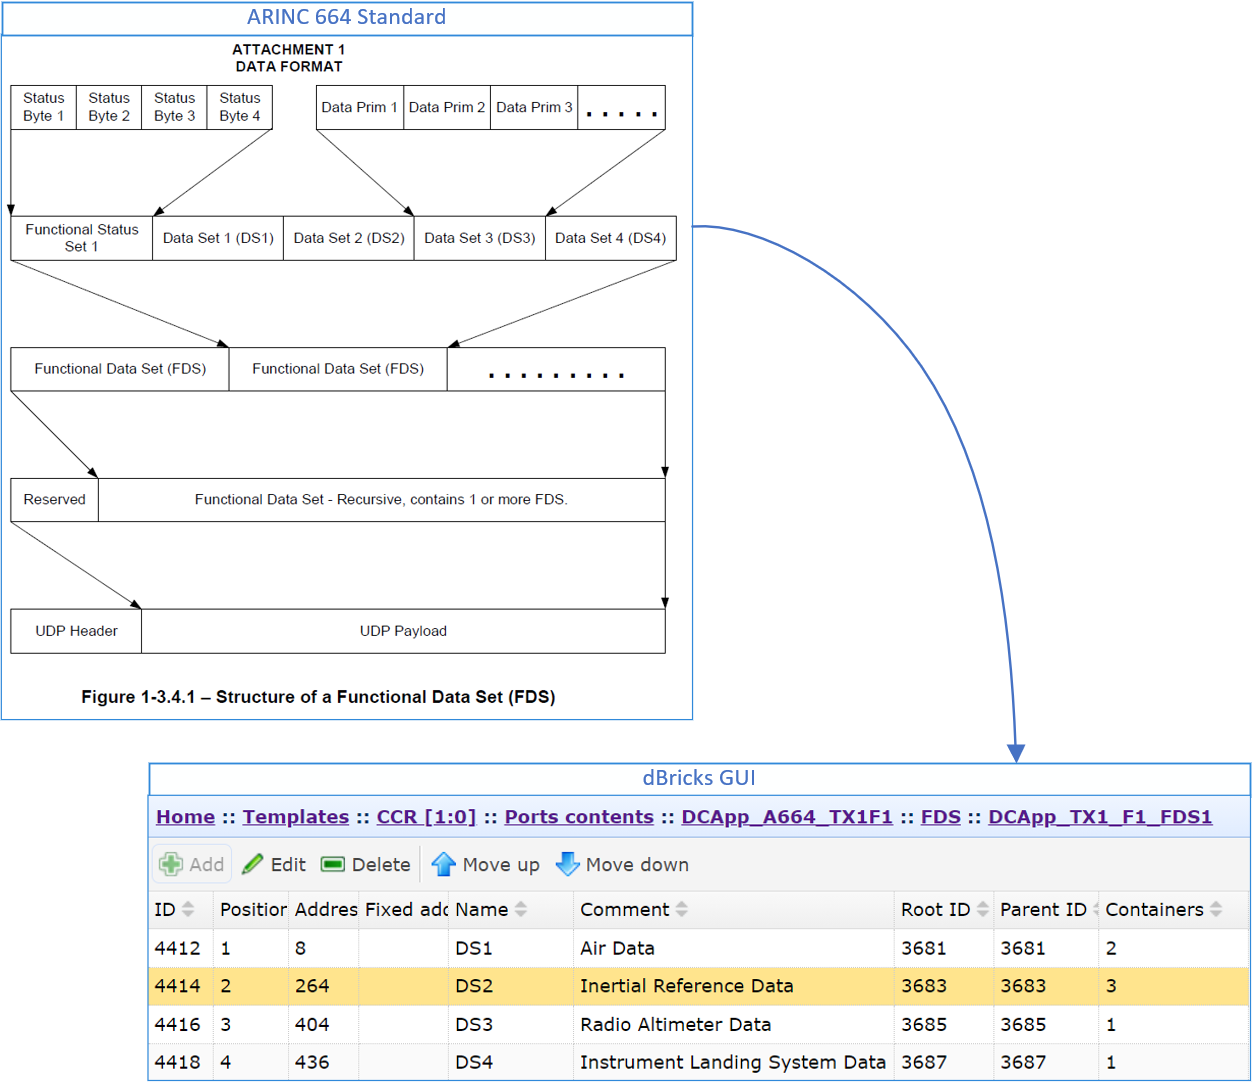1253x1084 pixels.
Task: Click the Move up button label
Action: (x=501, y=865)
